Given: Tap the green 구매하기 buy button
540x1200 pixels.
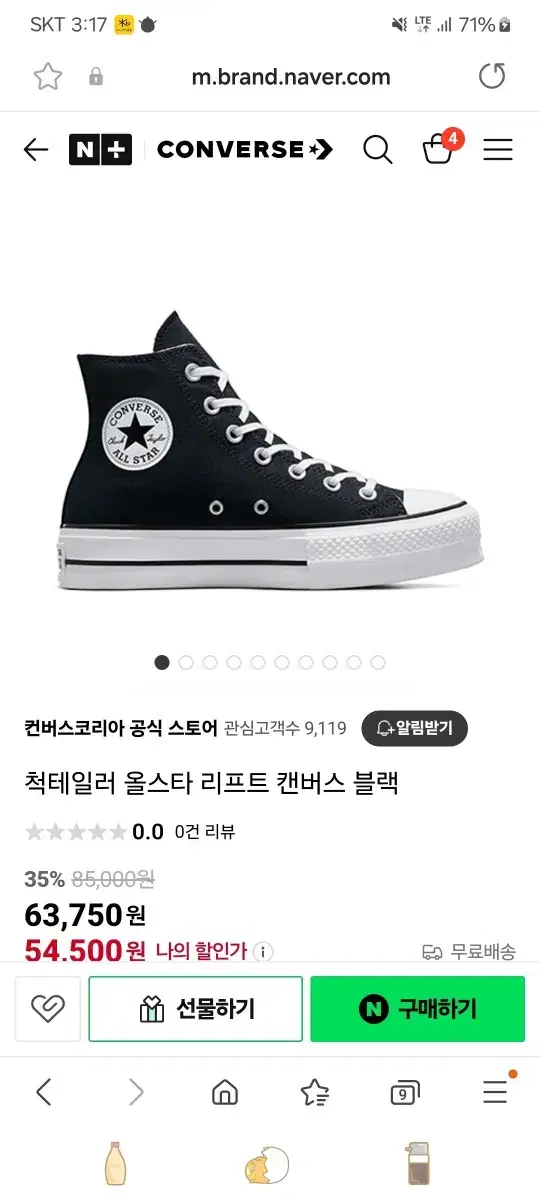Looking at the screenshot, I should 417,1009.
